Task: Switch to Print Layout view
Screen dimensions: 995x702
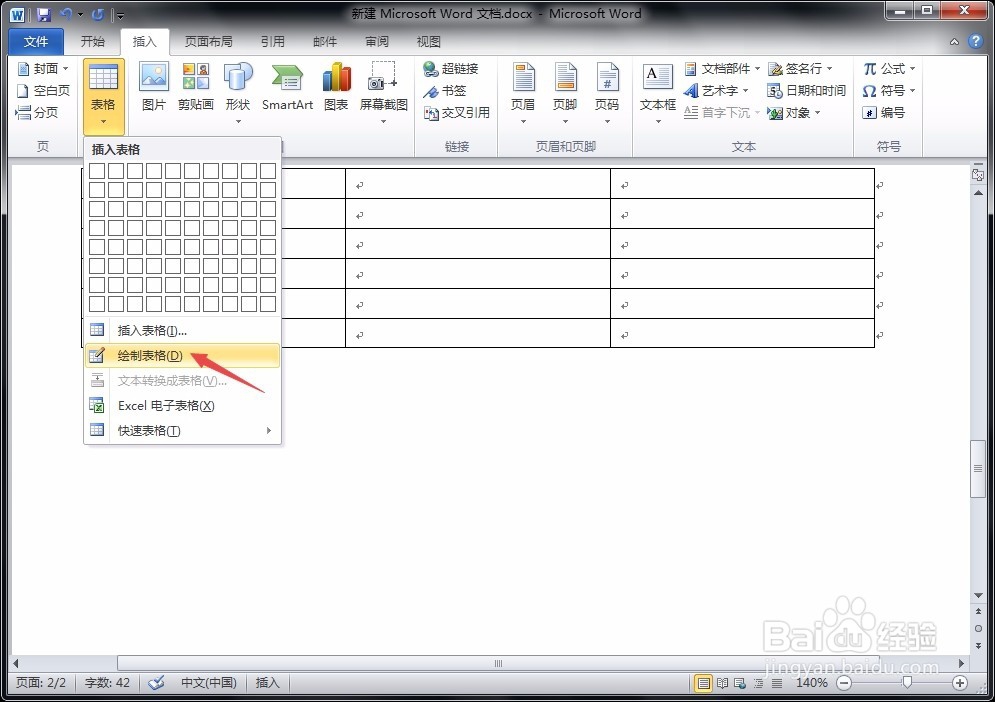Action: (703, 684)
